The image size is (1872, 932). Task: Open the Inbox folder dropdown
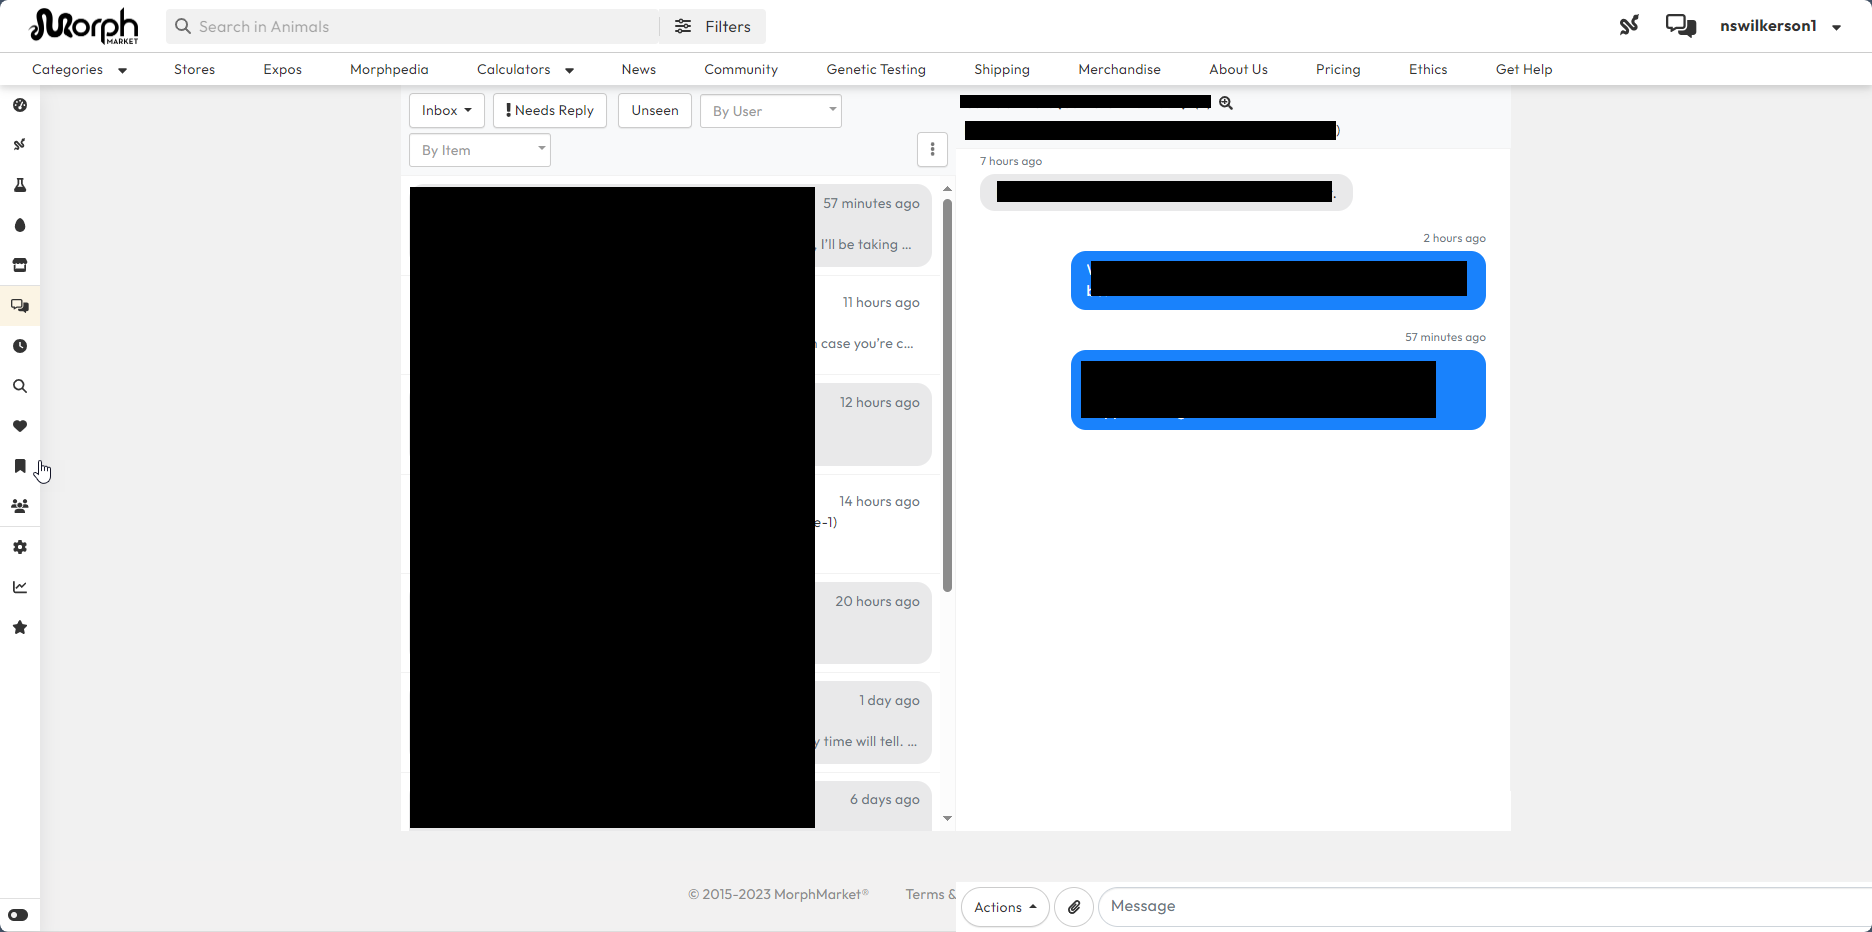(447, 111)
